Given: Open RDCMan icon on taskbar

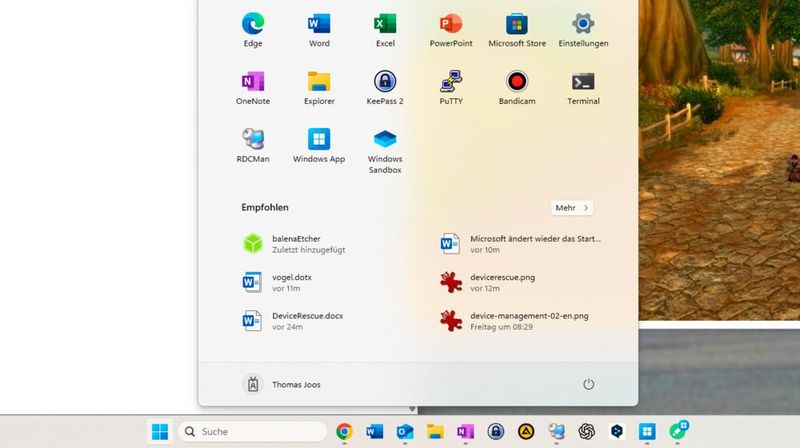Looking at the screenshot, I should [x=556, y=432].
